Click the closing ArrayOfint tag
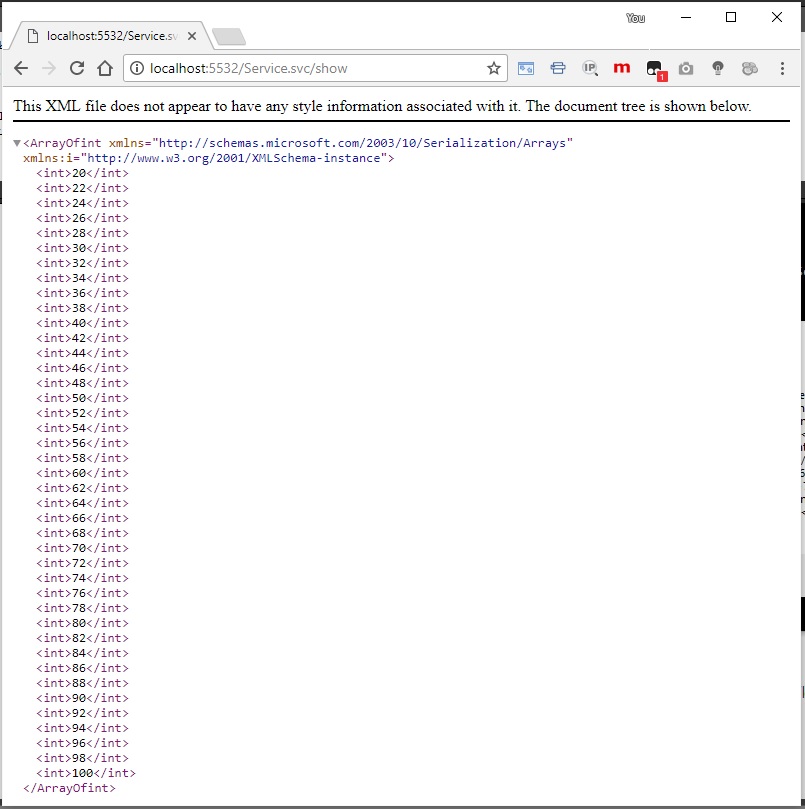Viewport: 805px width, 809px height. (69, 788)
